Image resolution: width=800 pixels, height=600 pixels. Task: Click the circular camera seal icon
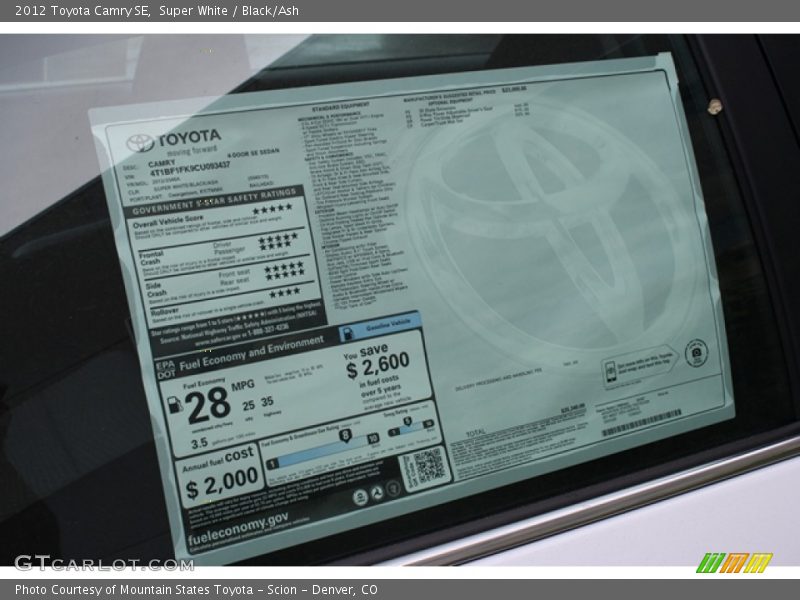tap(696, 353)
